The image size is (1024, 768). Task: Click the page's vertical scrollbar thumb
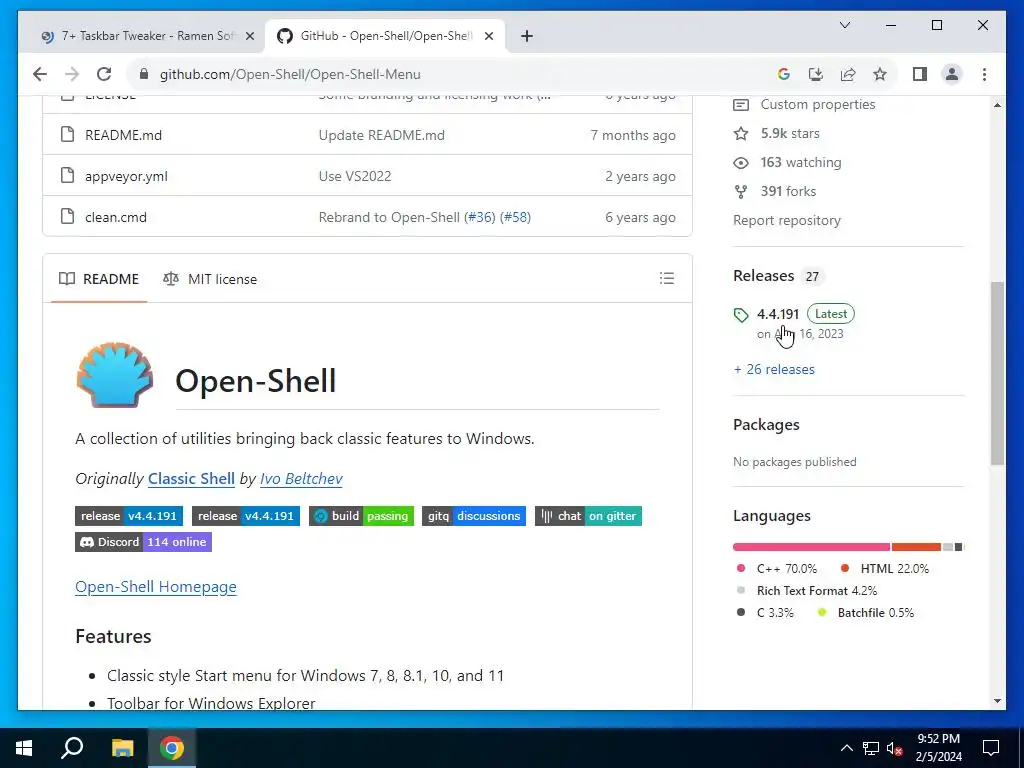click(997, 374)
